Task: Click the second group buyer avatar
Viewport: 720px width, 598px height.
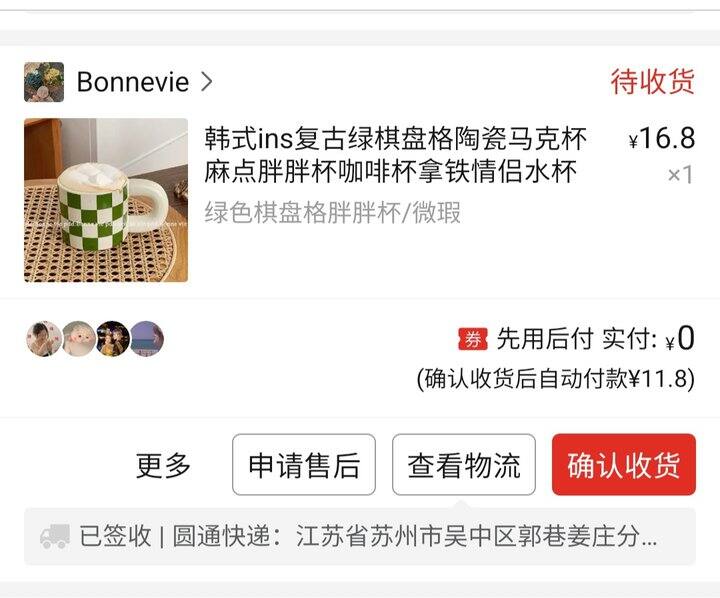Action: (x=79, y=338)
